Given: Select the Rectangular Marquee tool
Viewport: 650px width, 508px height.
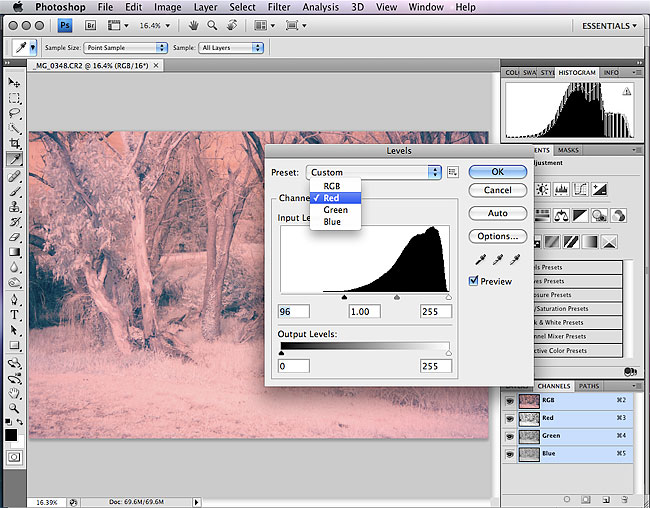Looking at the screenshot, I should click(15, 98).
